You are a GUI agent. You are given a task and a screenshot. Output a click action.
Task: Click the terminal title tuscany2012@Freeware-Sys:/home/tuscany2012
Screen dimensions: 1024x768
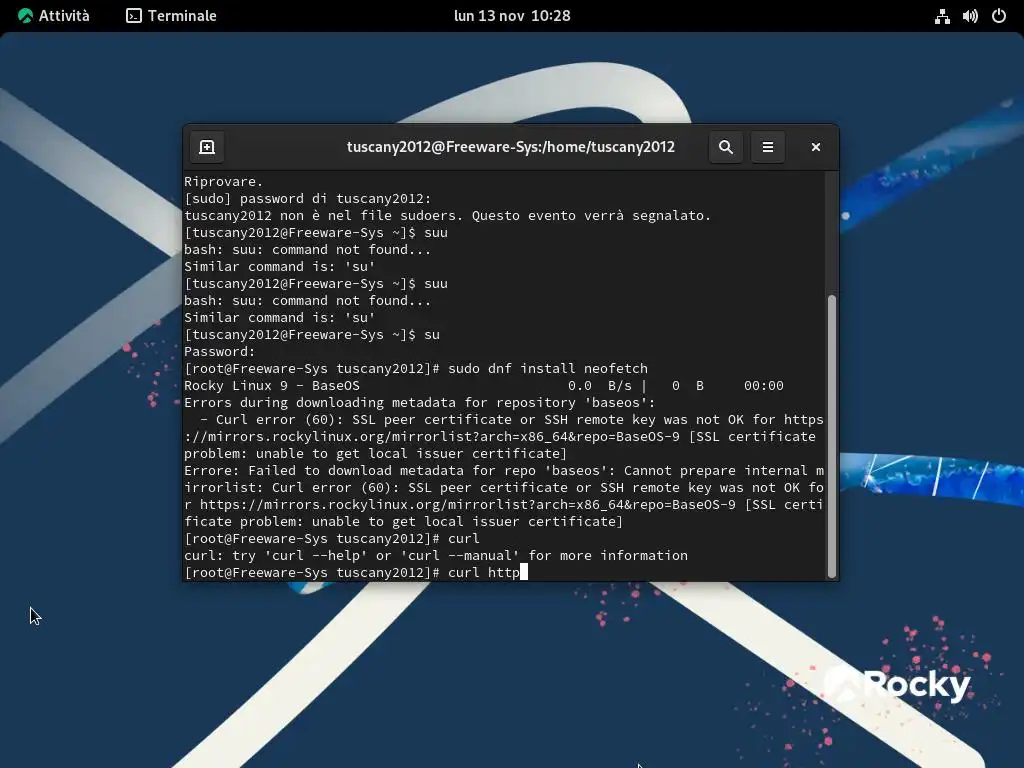(511, 147)
